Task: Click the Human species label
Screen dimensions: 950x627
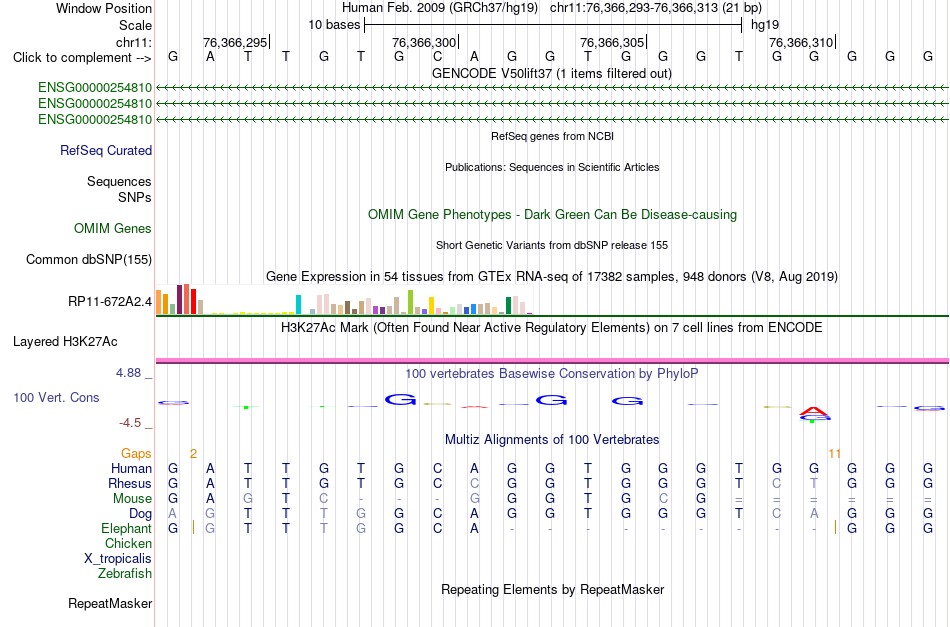Action: [x=131, y=468]
